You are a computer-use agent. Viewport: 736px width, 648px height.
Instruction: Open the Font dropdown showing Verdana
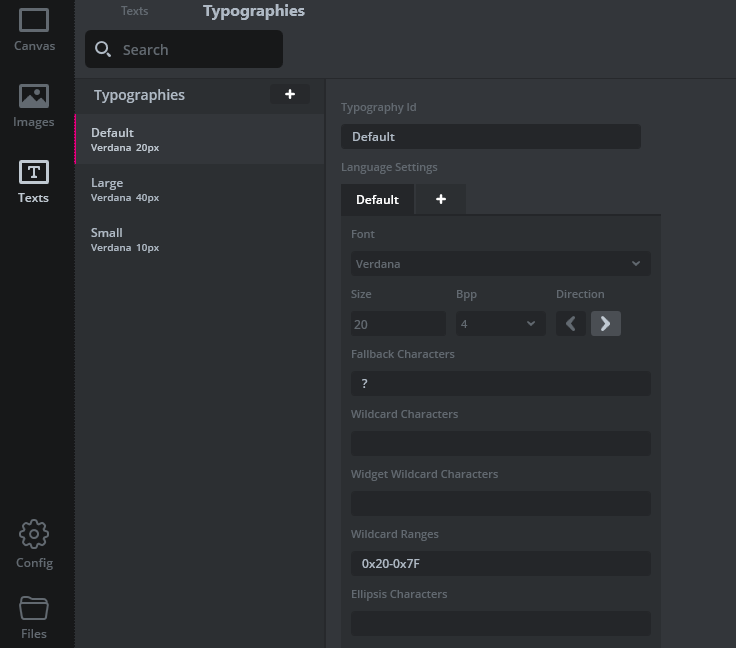click(x=500, y=264)
